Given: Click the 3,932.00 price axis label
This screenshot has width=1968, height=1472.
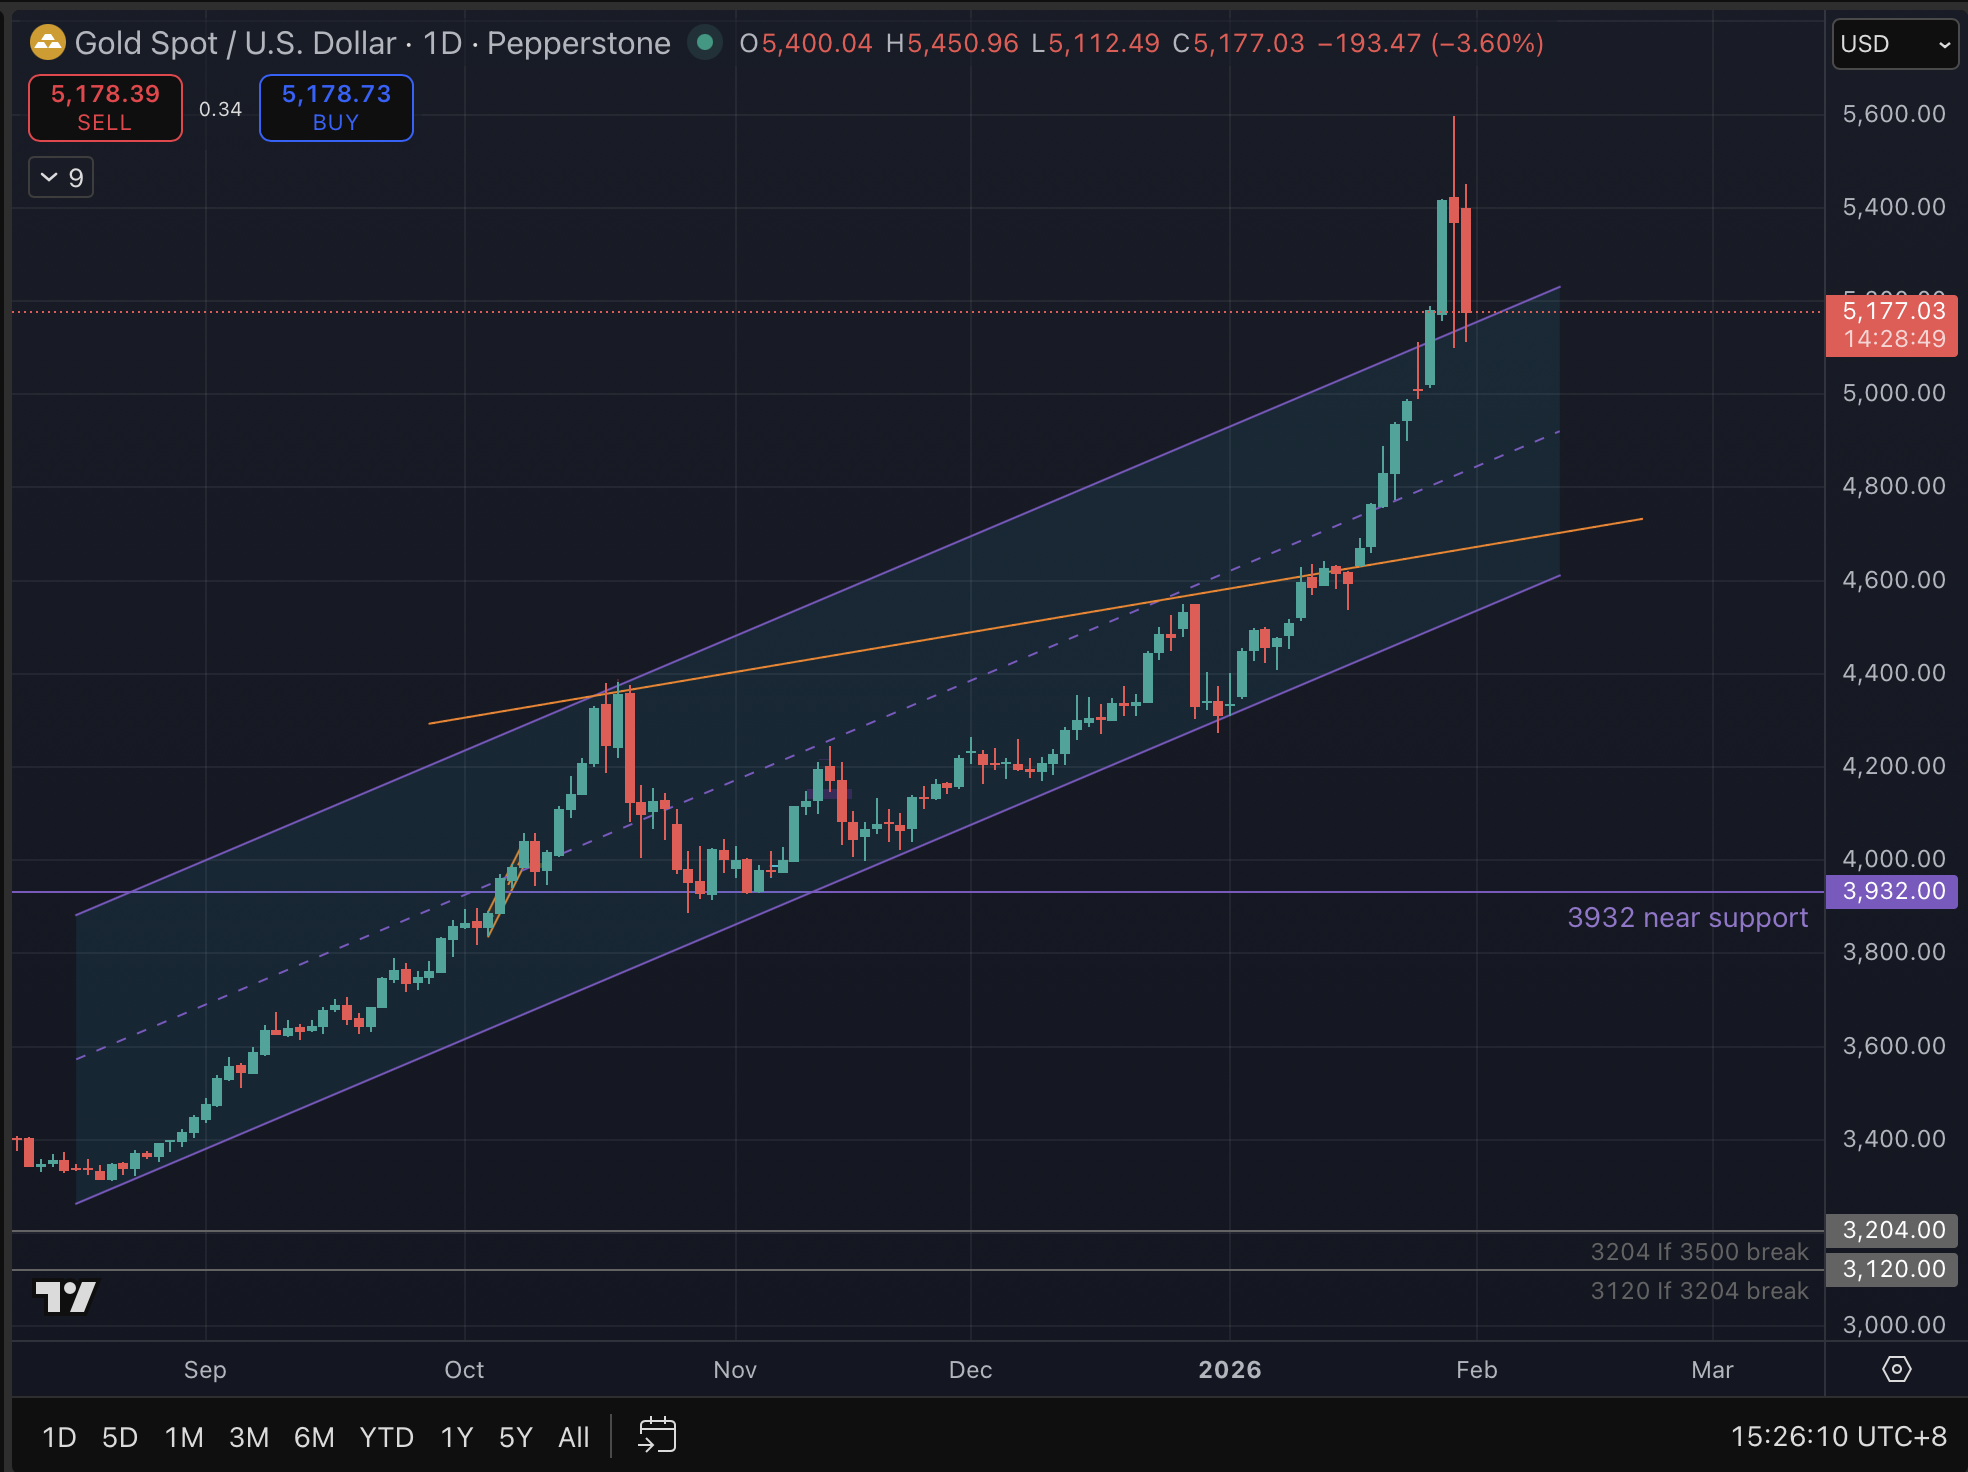Looking at the screenshot, I should click(x=1892, y=891).
